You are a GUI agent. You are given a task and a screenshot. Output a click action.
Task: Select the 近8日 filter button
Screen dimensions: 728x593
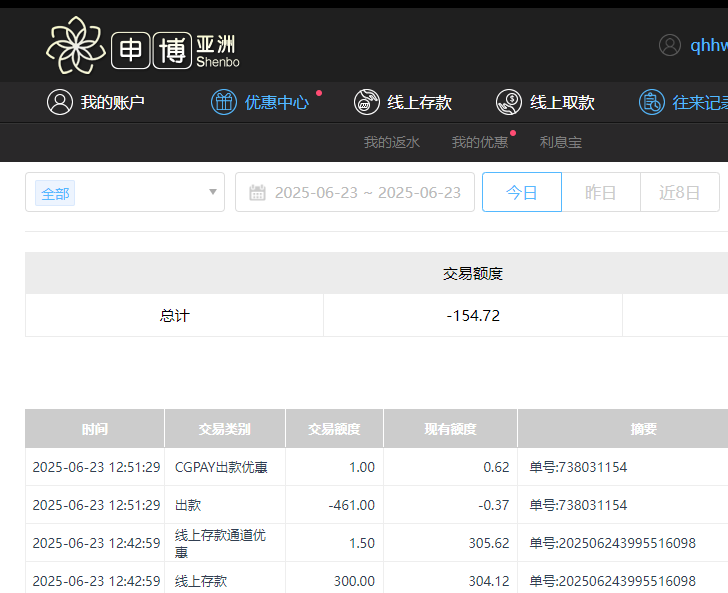point(679,193)
